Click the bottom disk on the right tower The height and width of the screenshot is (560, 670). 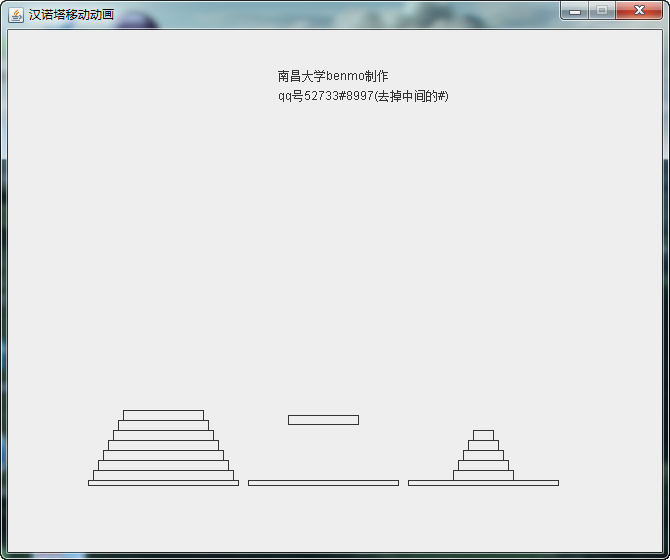click(483, 475)
